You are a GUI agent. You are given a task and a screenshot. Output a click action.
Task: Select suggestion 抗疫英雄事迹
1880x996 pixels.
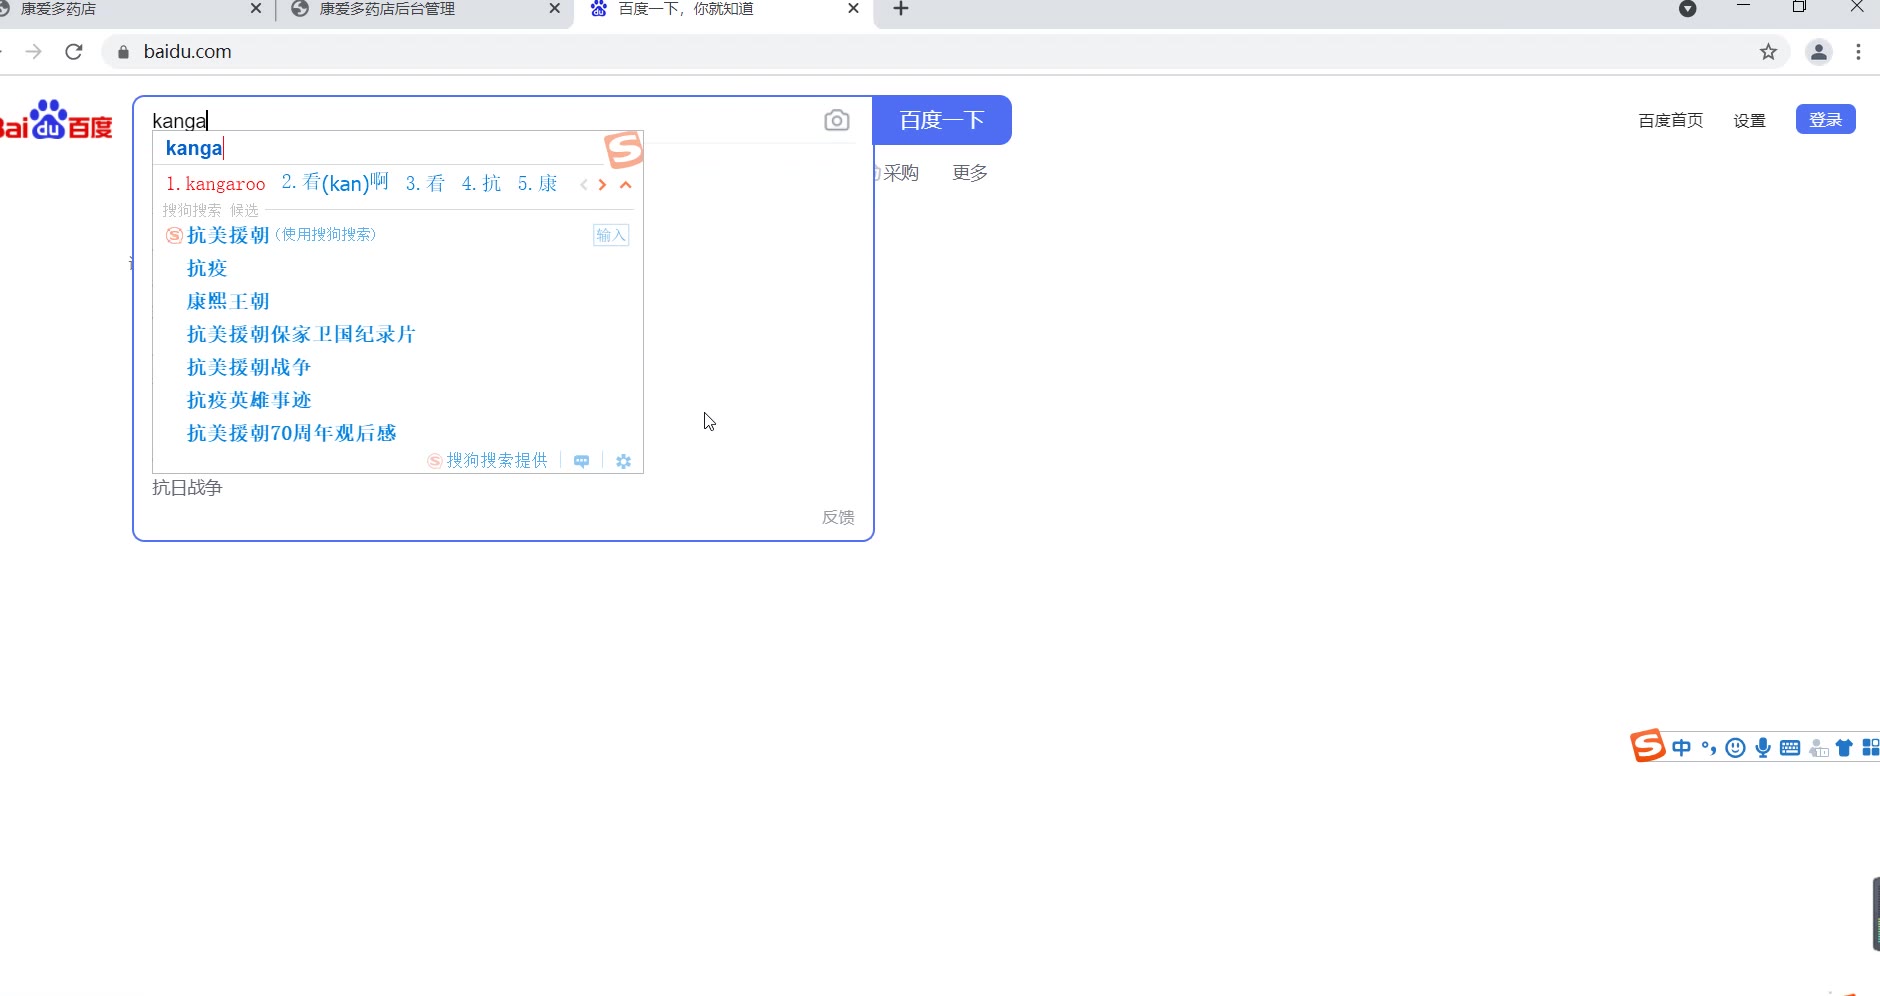pyautogui.click(x=249, y=400)
